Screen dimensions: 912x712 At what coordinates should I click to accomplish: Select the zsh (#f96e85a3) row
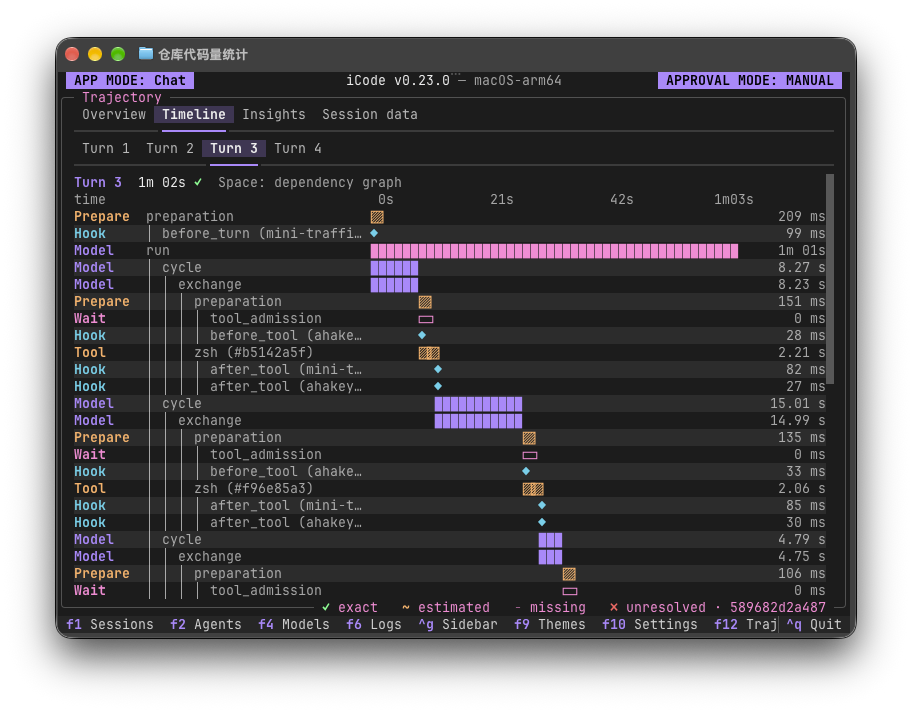click(450, 489)
